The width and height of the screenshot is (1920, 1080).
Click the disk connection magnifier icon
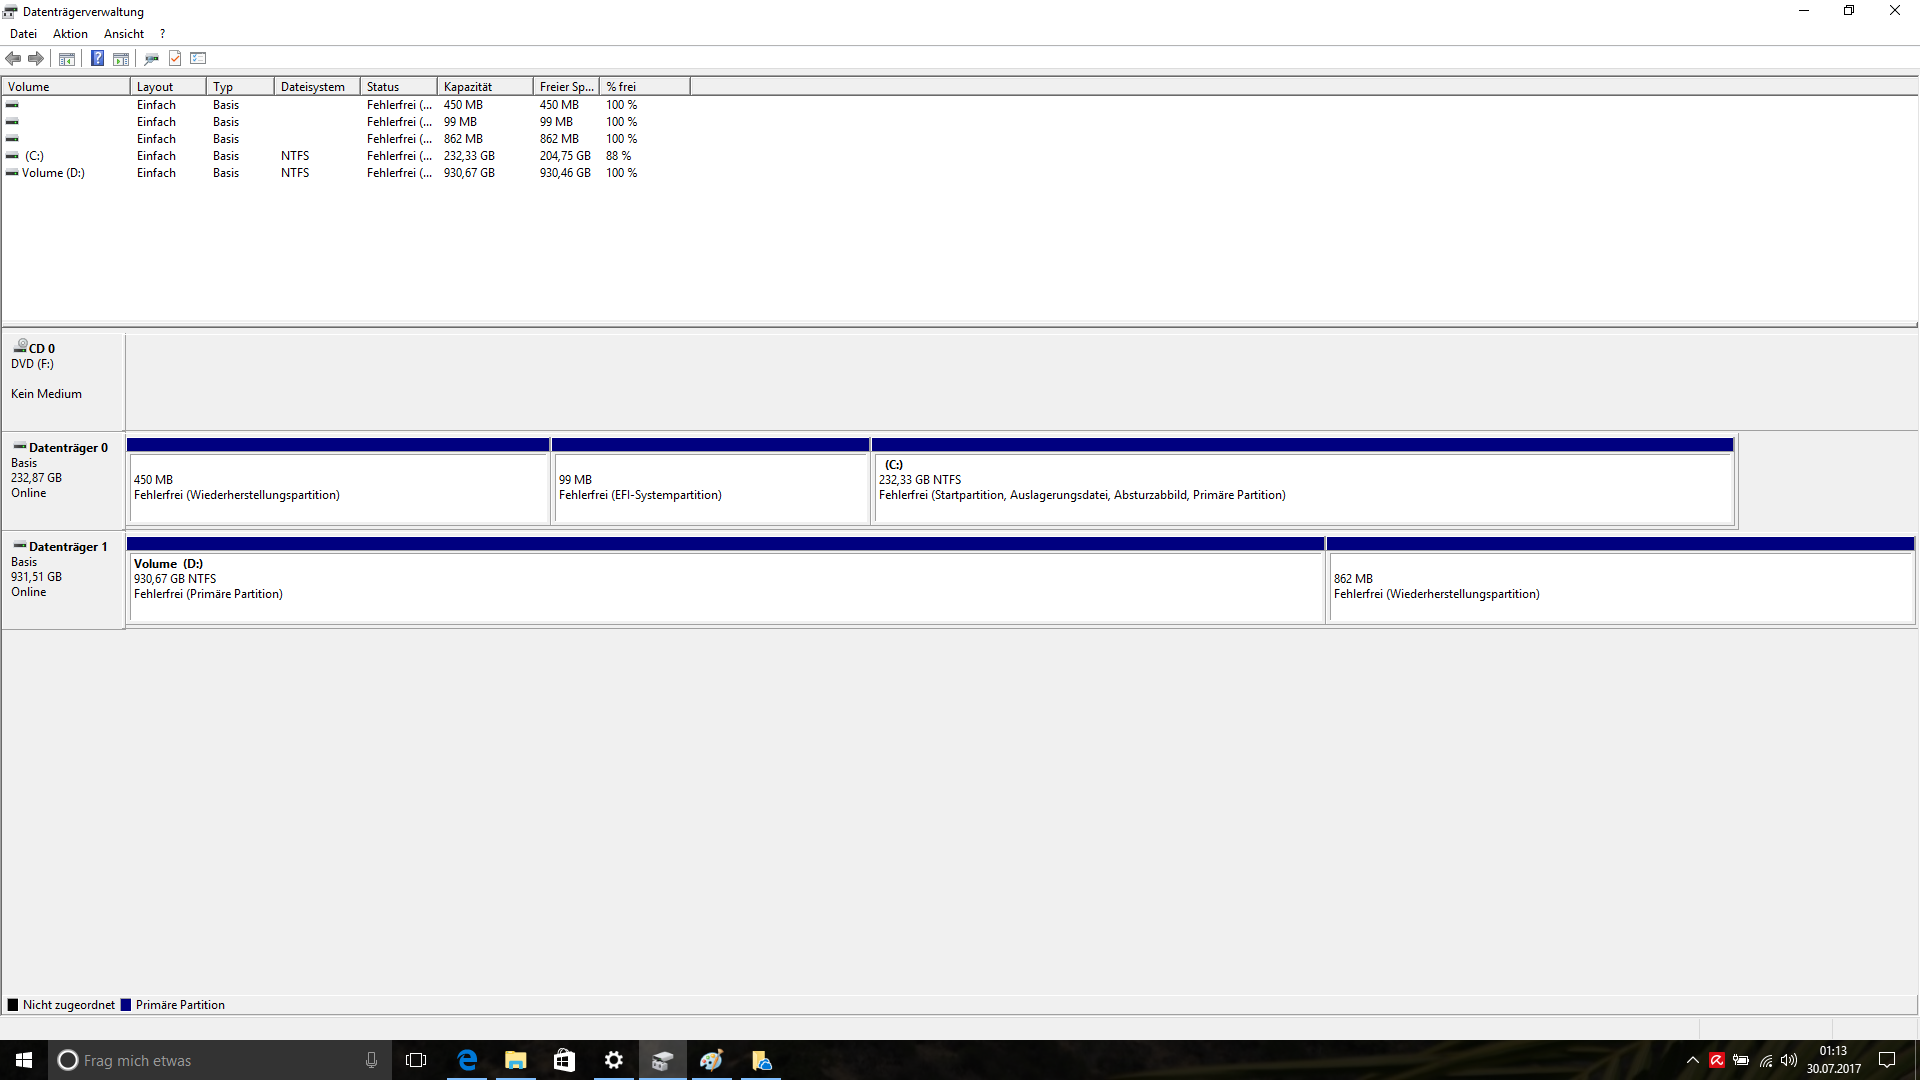[x=151, y=59]
